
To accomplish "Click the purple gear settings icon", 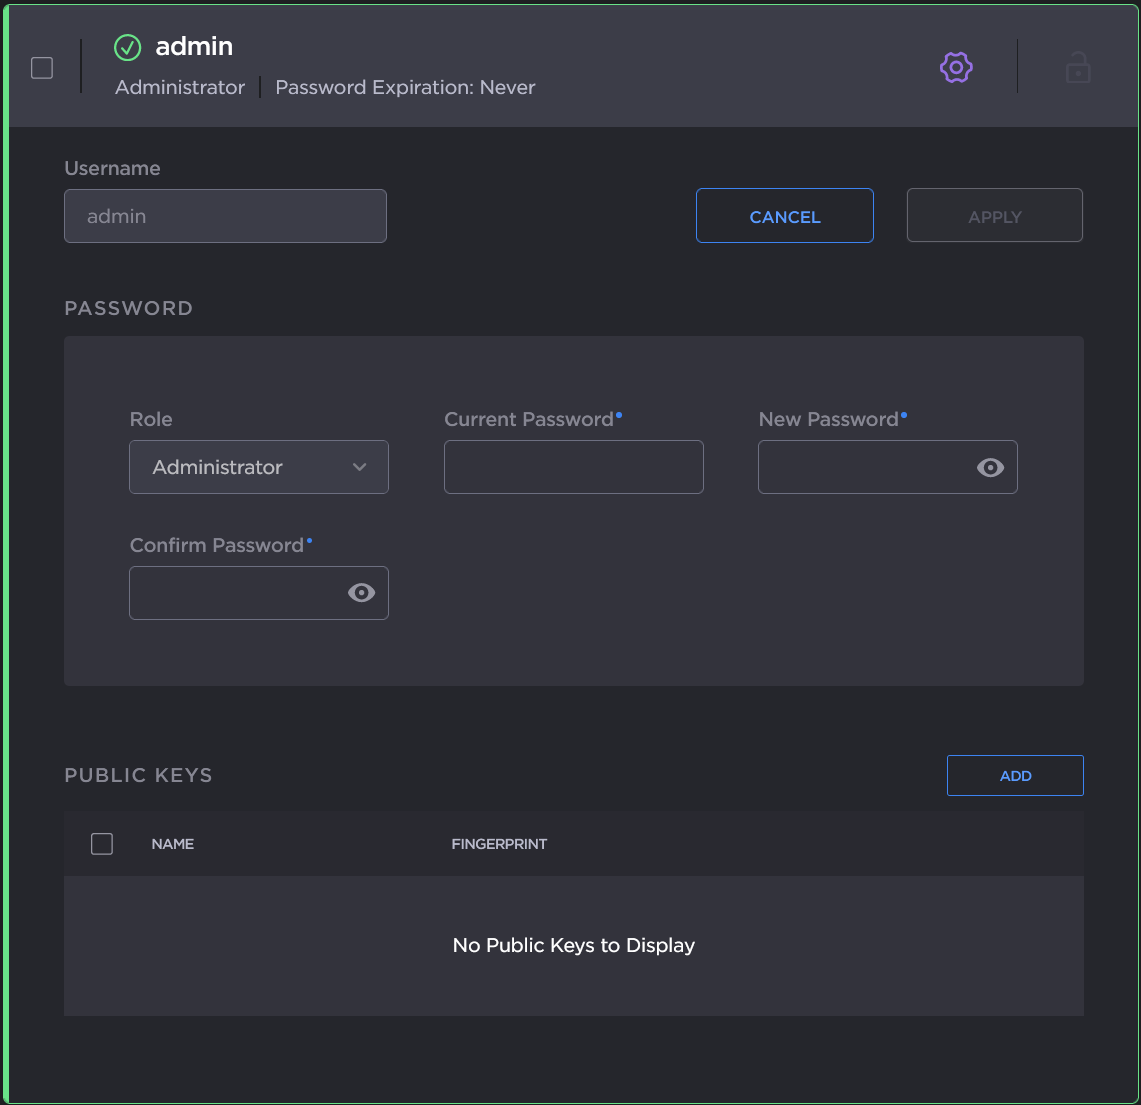I will pos(956,67).
